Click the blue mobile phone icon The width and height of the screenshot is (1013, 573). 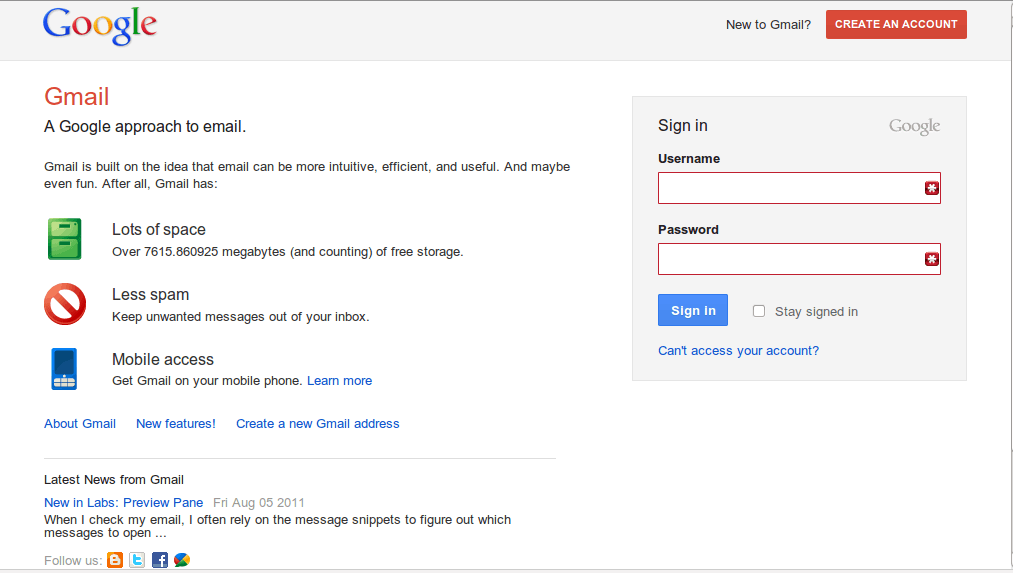point(64,369)
